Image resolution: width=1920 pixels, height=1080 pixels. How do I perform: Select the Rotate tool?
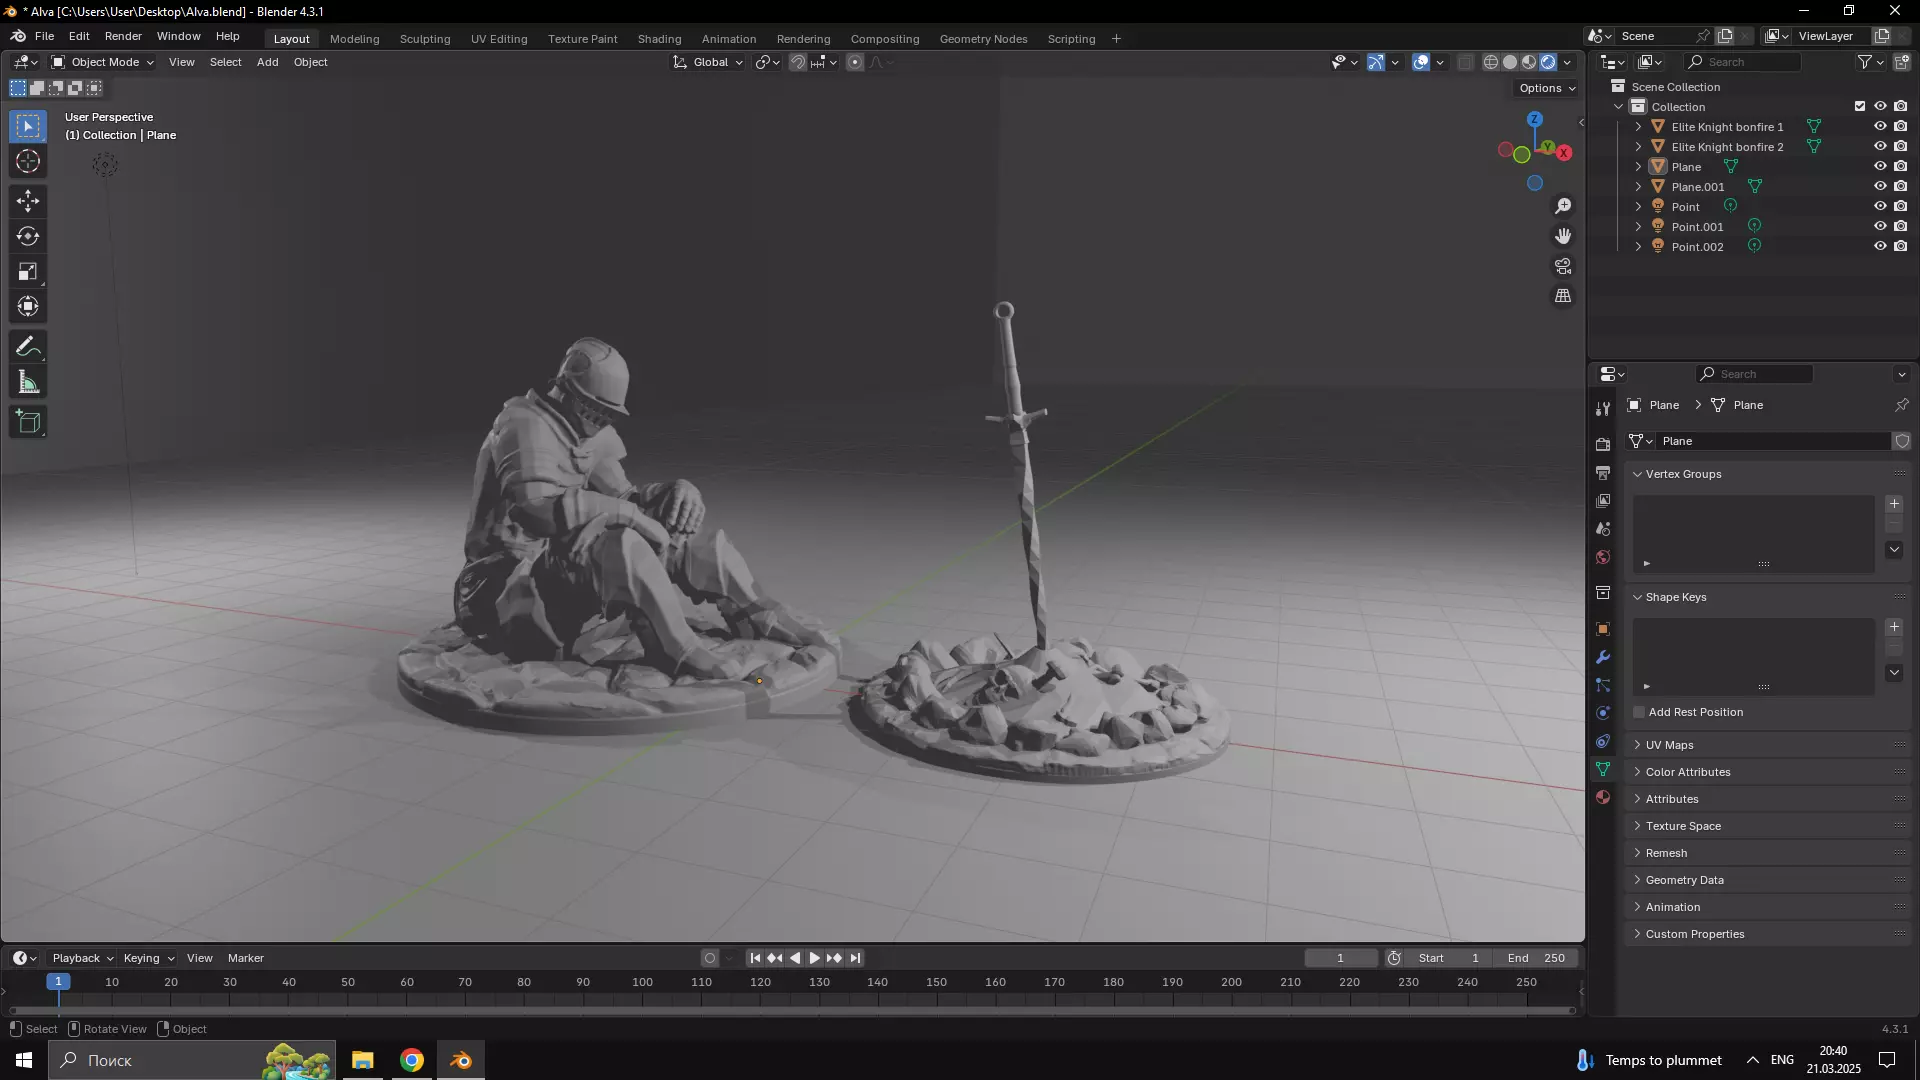pos(28,237)
